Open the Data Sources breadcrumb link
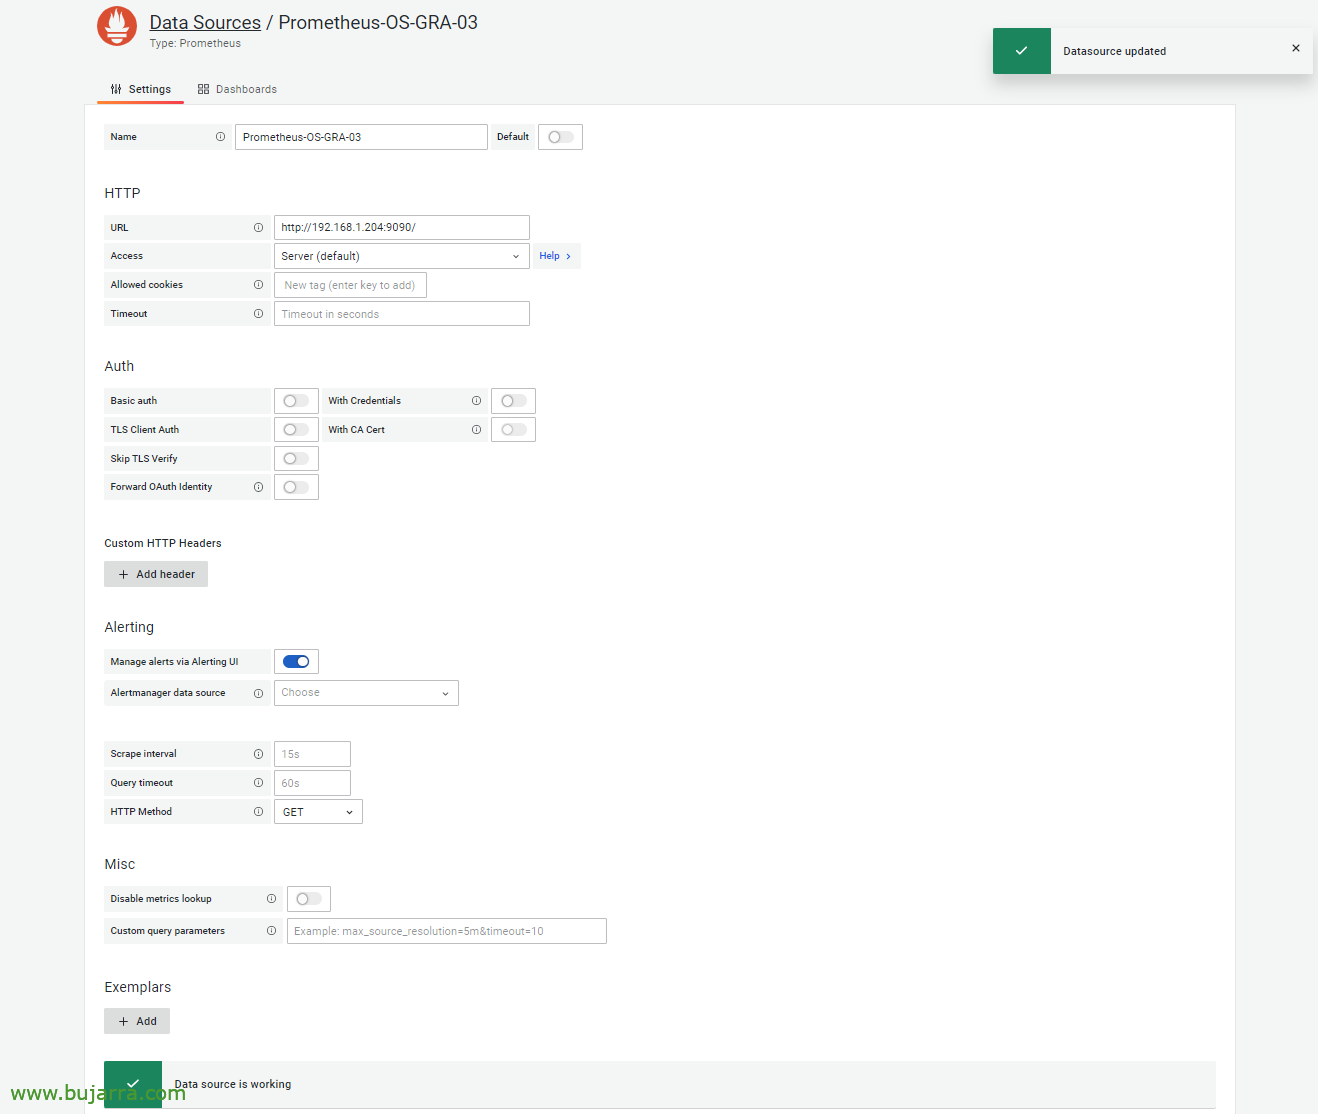 [205, 22]
